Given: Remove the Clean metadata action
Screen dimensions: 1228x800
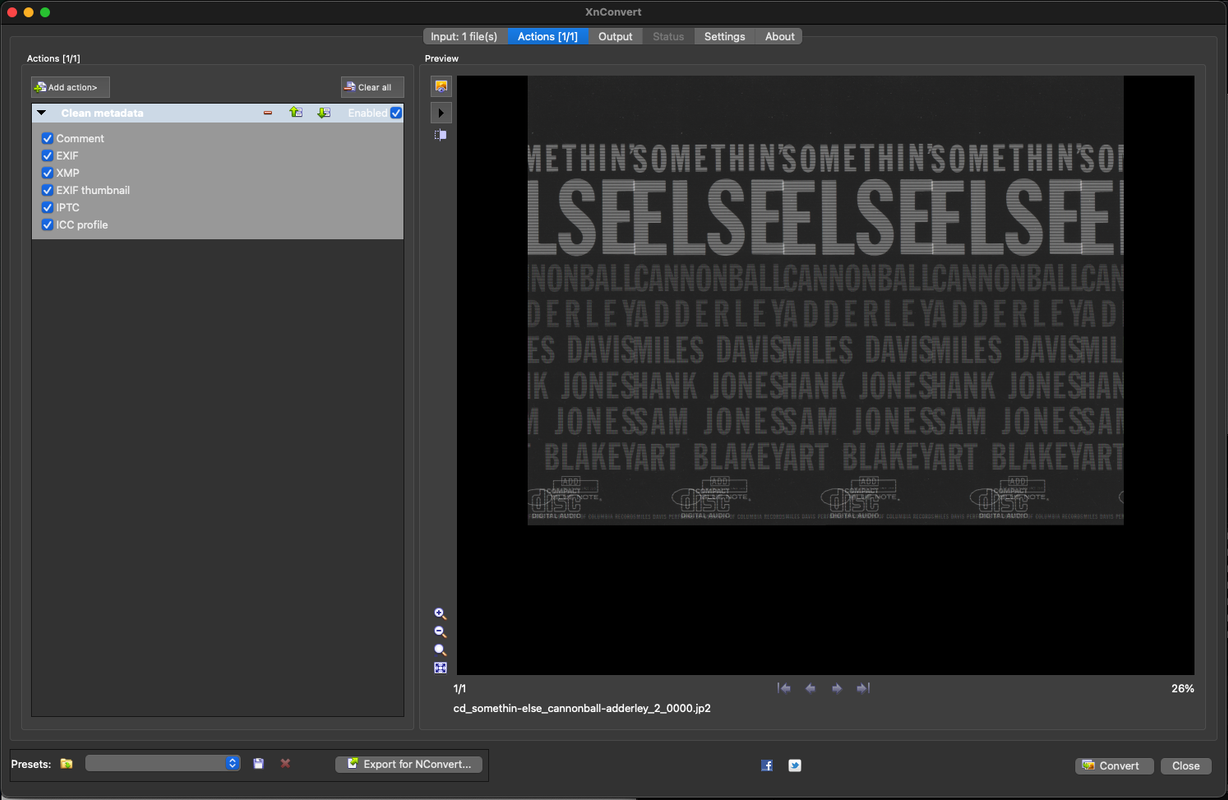Looking at the screenshot, I should click(x=268, y=113).
